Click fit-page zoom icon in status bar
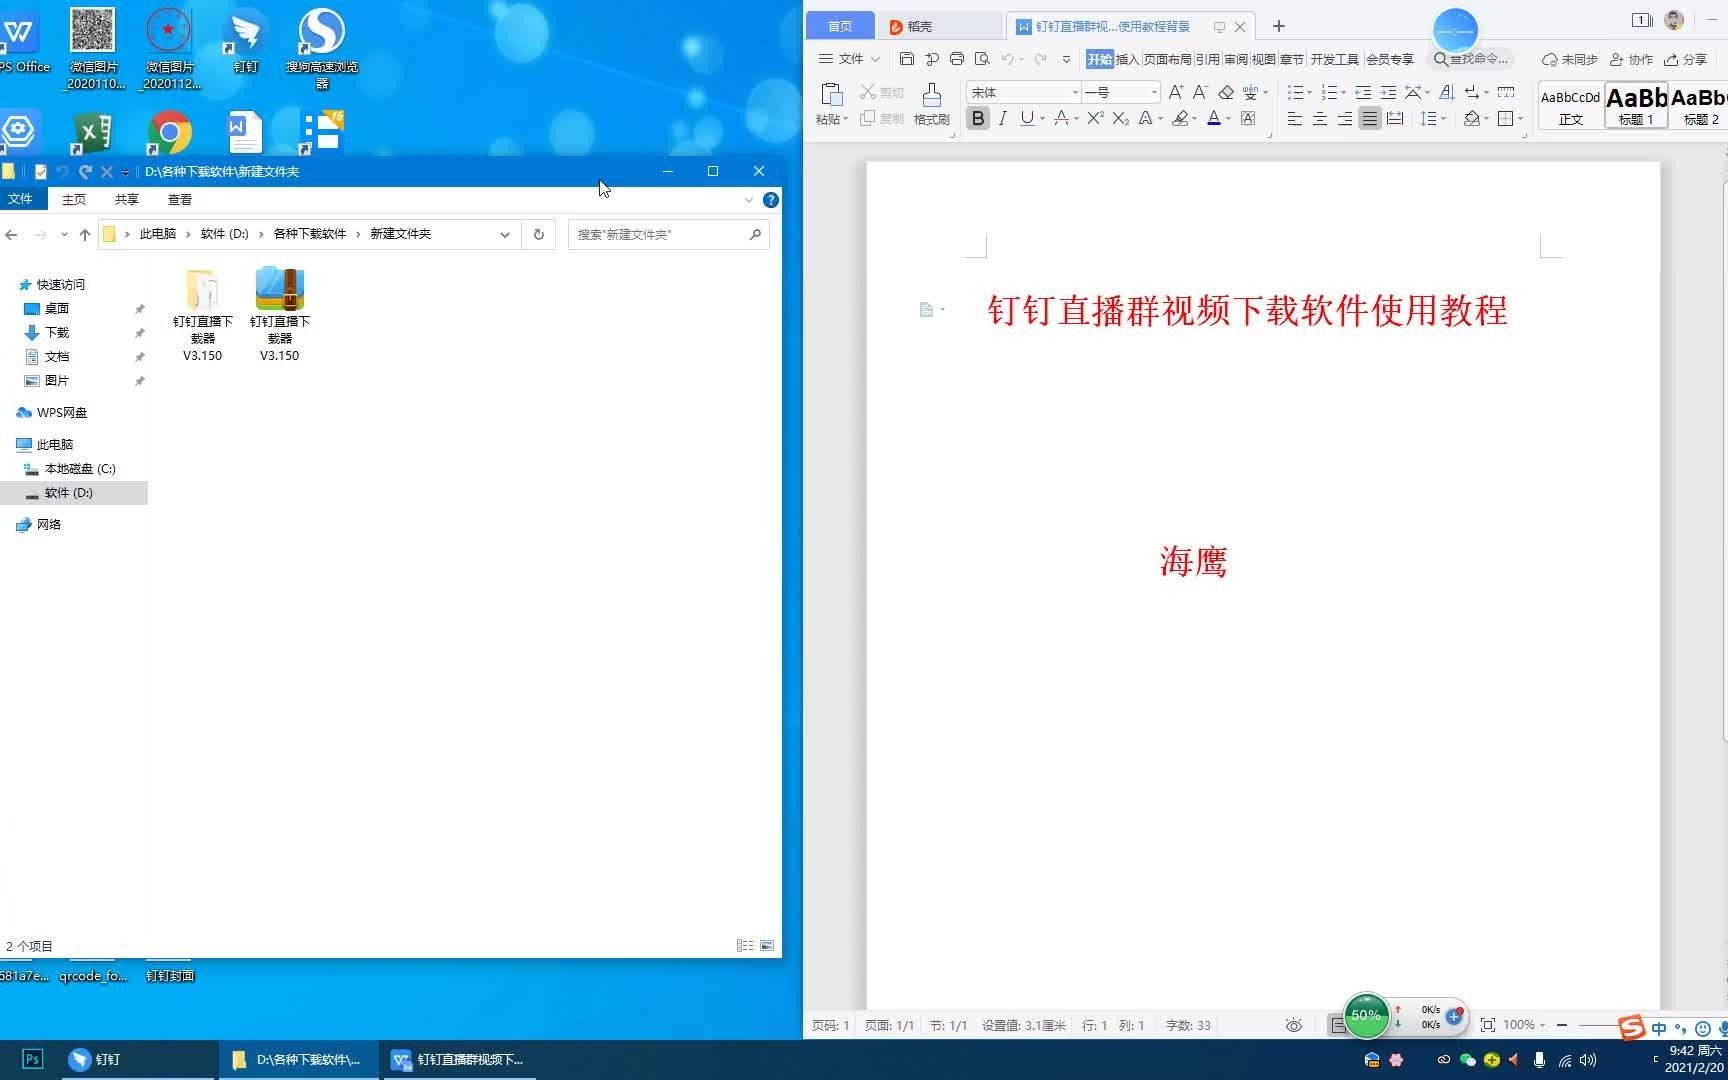The height and width of the screenshot is (1080, 1728). click(x=1487, y=1025)
